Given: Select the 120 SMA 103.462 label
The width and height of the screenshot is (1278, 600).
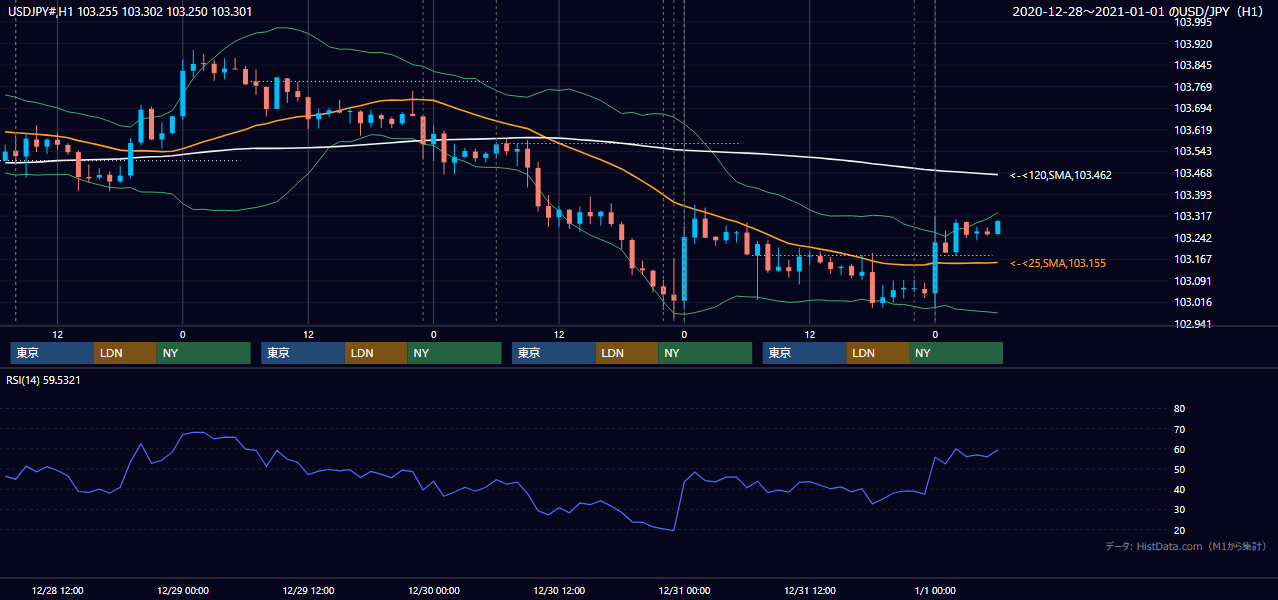Looking at the screenshot, I should pyautogui.click(x=1061, y=175).
